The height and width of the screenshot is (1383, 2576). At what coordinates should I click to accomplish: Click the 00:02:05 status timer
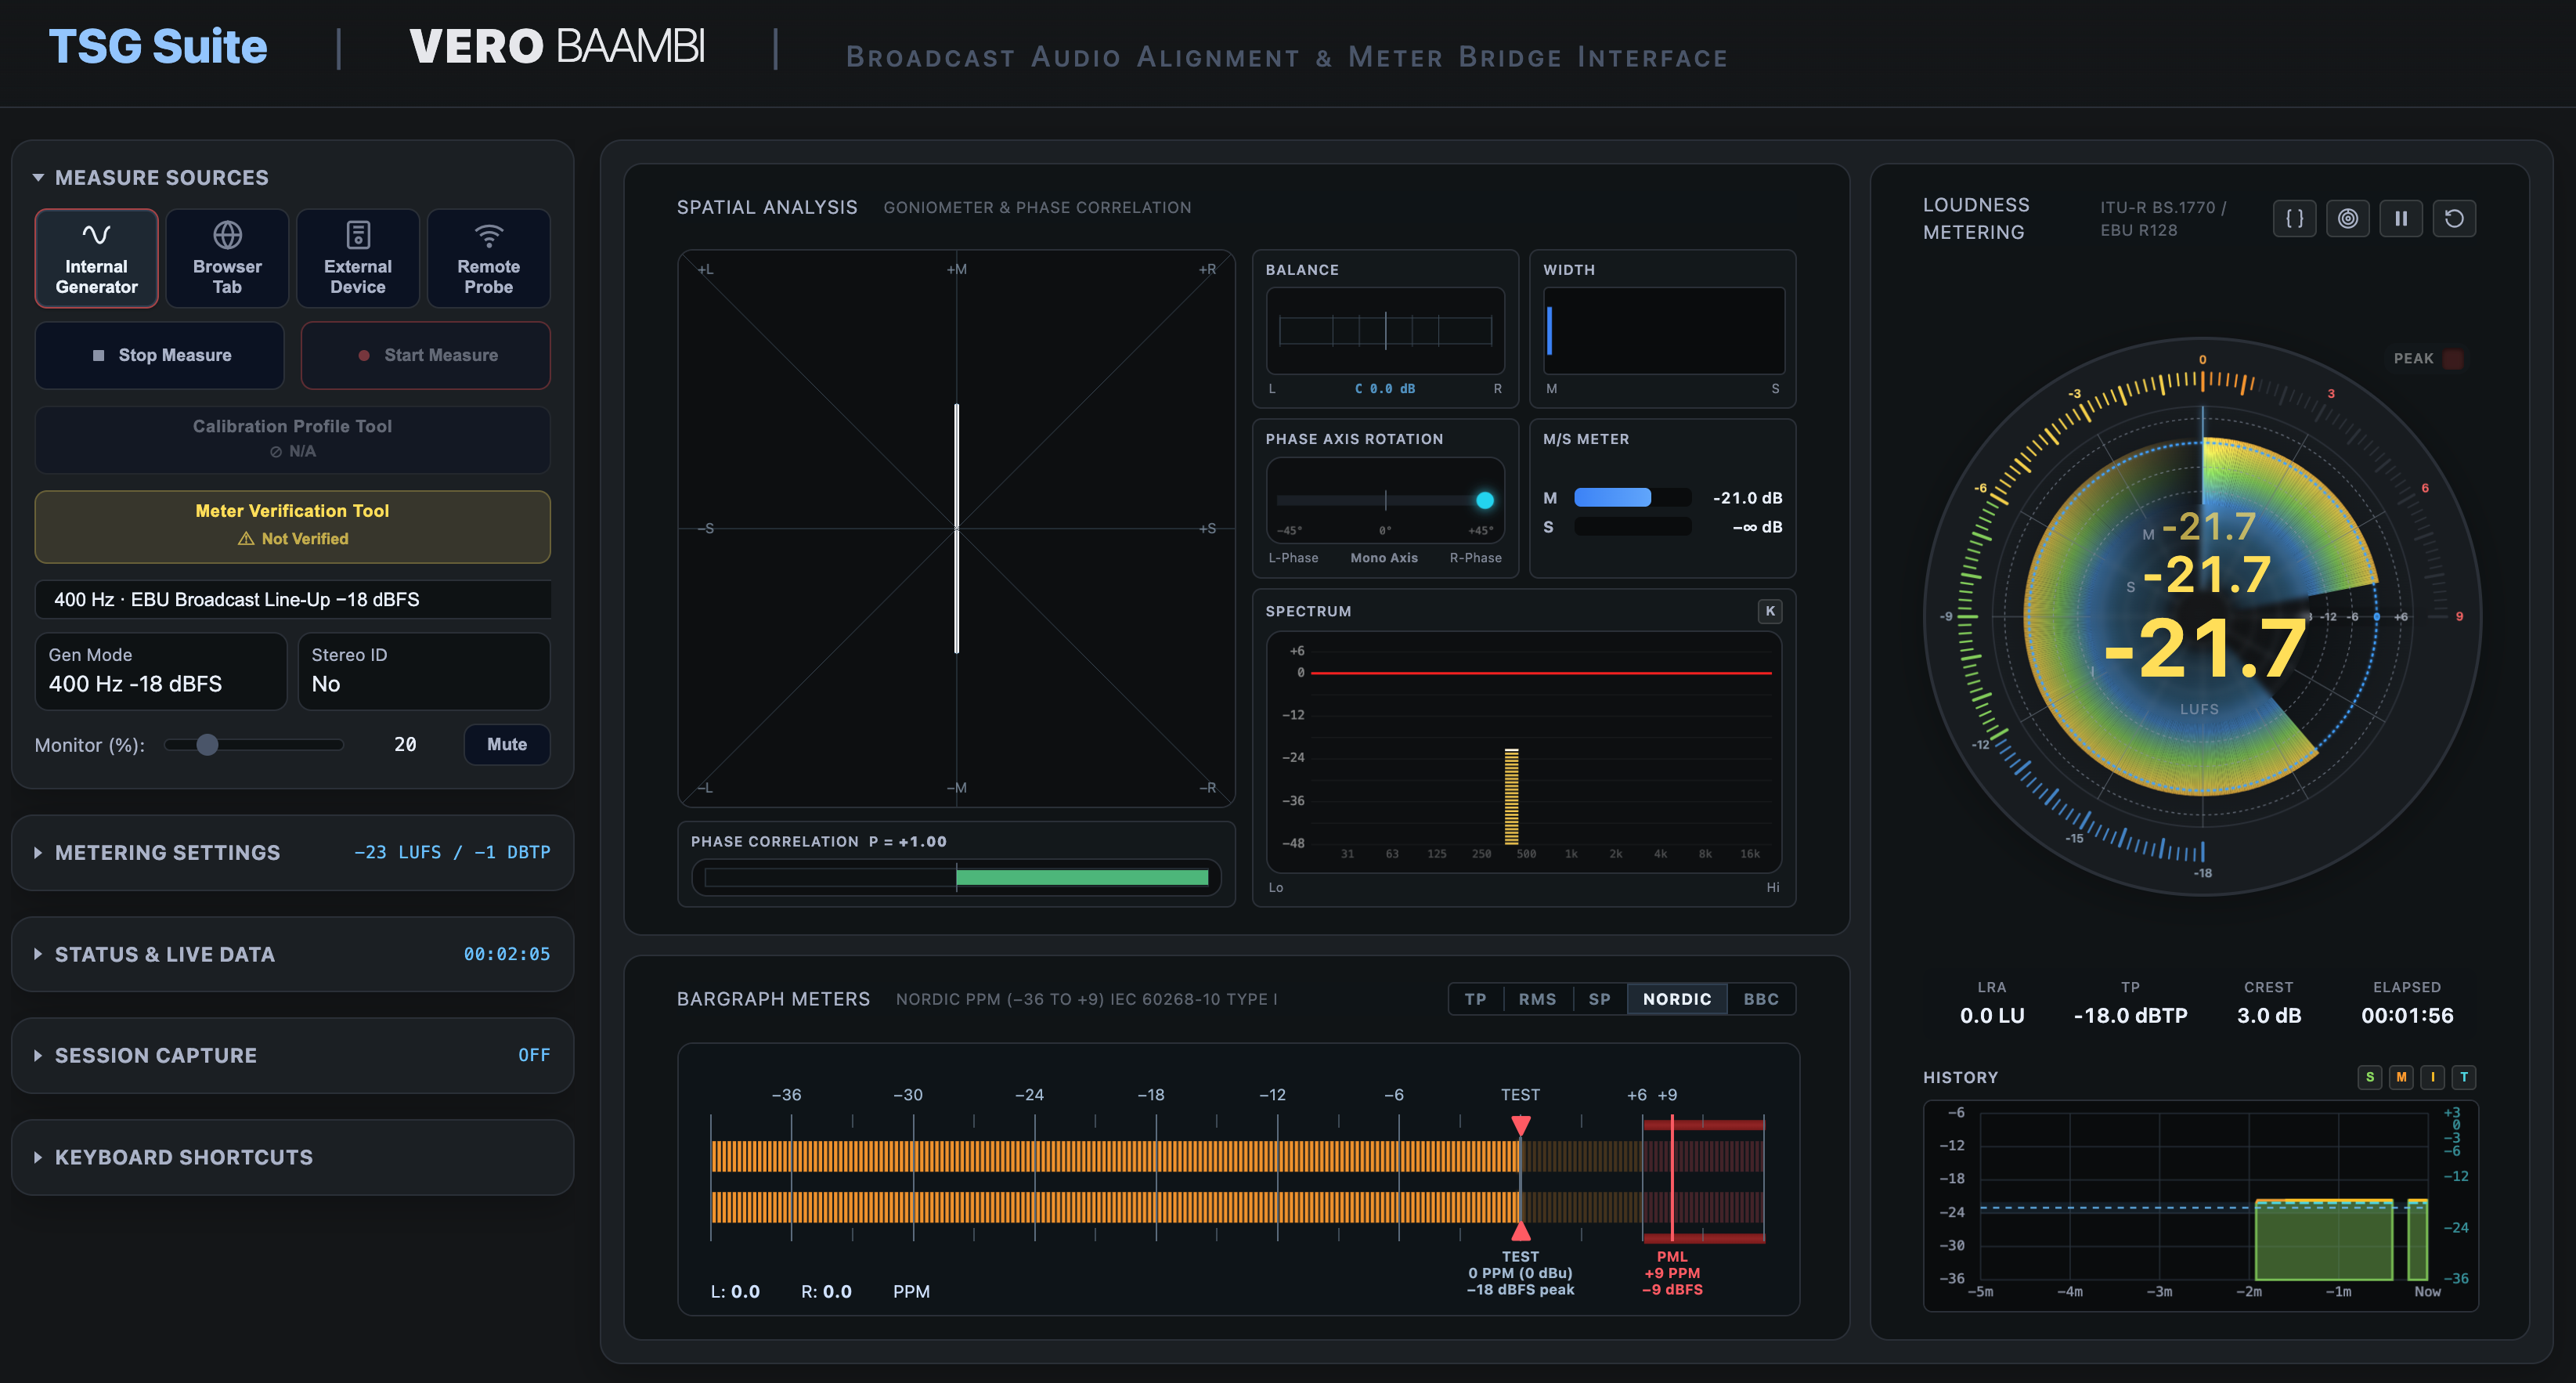click(506, 954)
